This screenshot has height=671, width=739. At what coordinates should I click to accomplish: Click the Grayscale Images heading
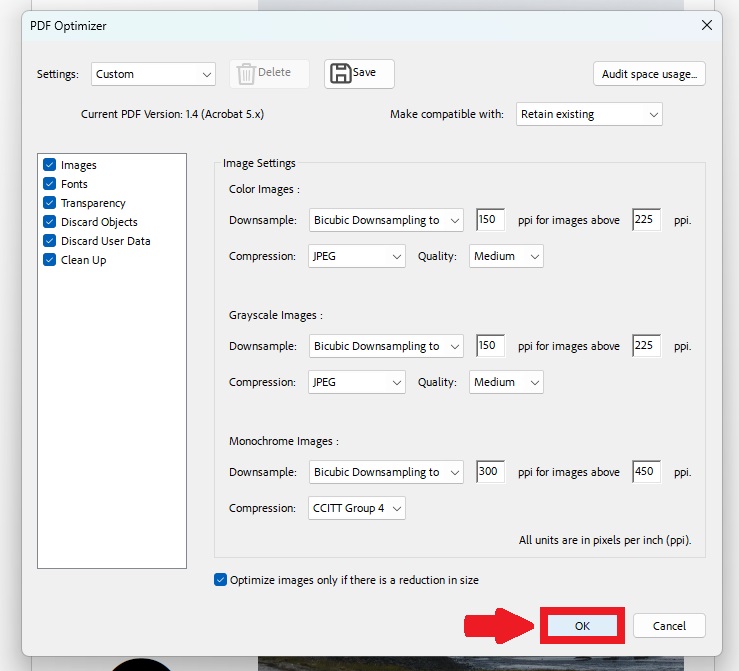click(276, 315)
